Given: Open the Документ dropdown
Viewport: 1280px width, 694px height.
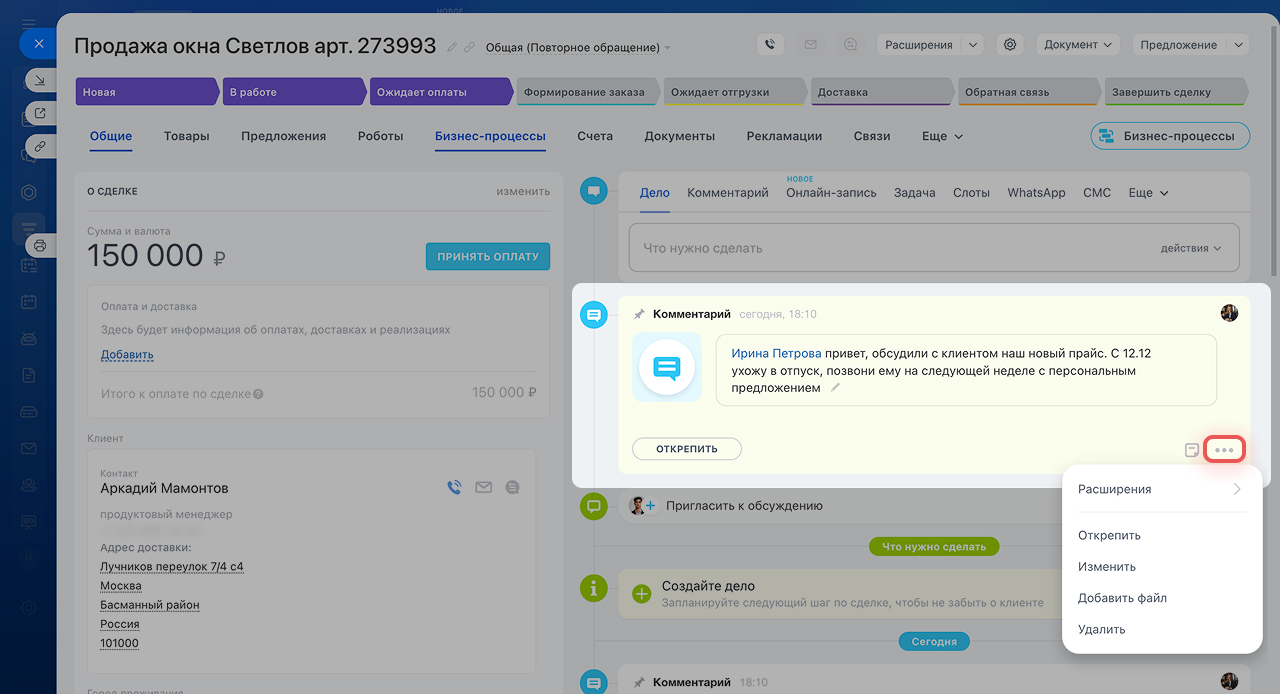Looking at the screenshot, I should point(1078,45).
